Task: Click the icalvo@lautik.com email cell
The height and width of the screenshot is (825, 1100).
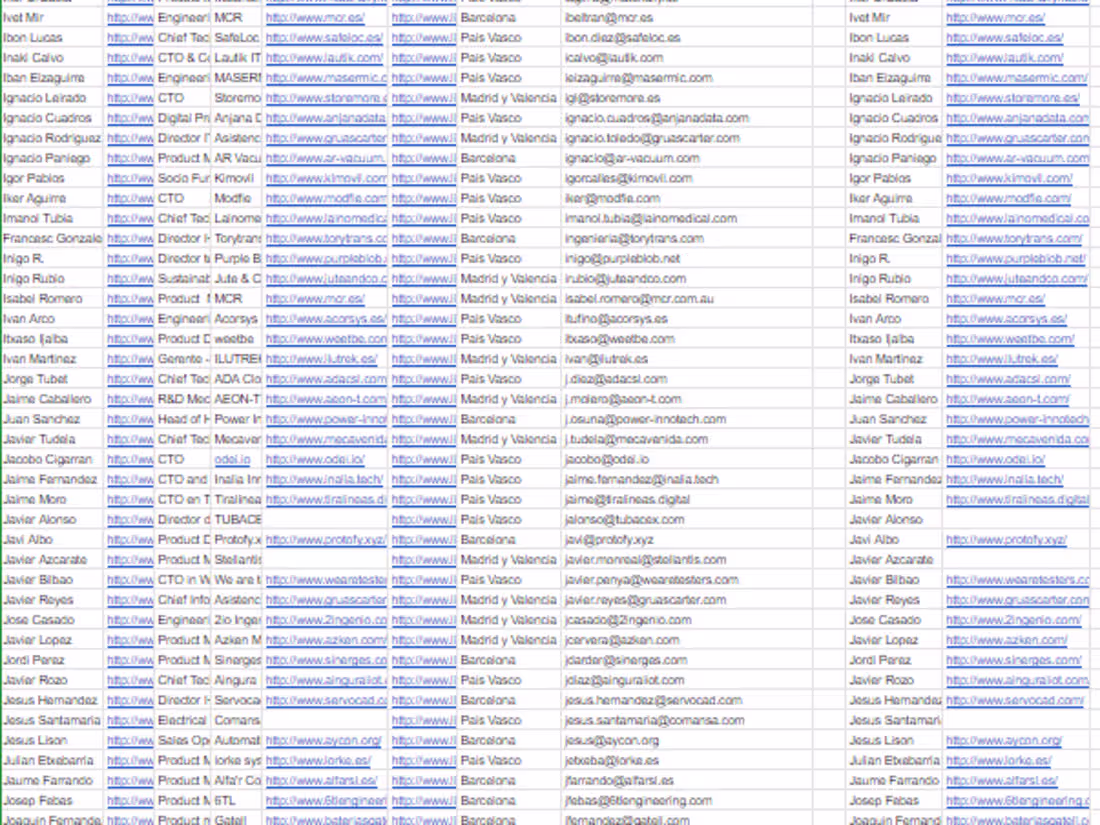Action: [x=613, y=58]
